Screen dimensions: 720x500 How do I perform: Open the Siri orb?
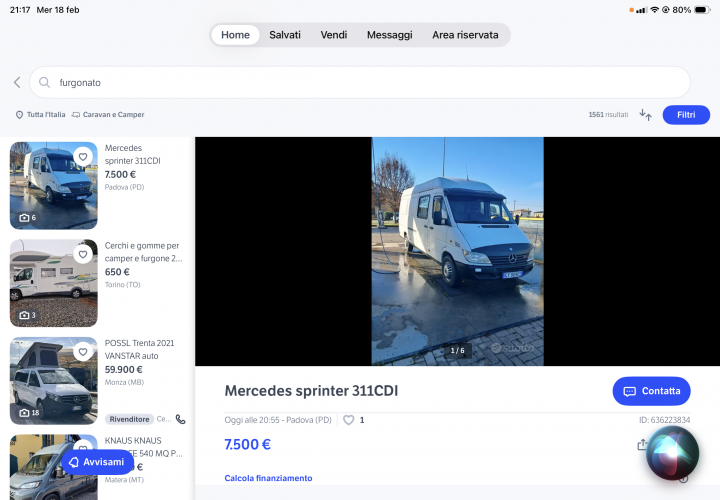[x=672, y=455]
